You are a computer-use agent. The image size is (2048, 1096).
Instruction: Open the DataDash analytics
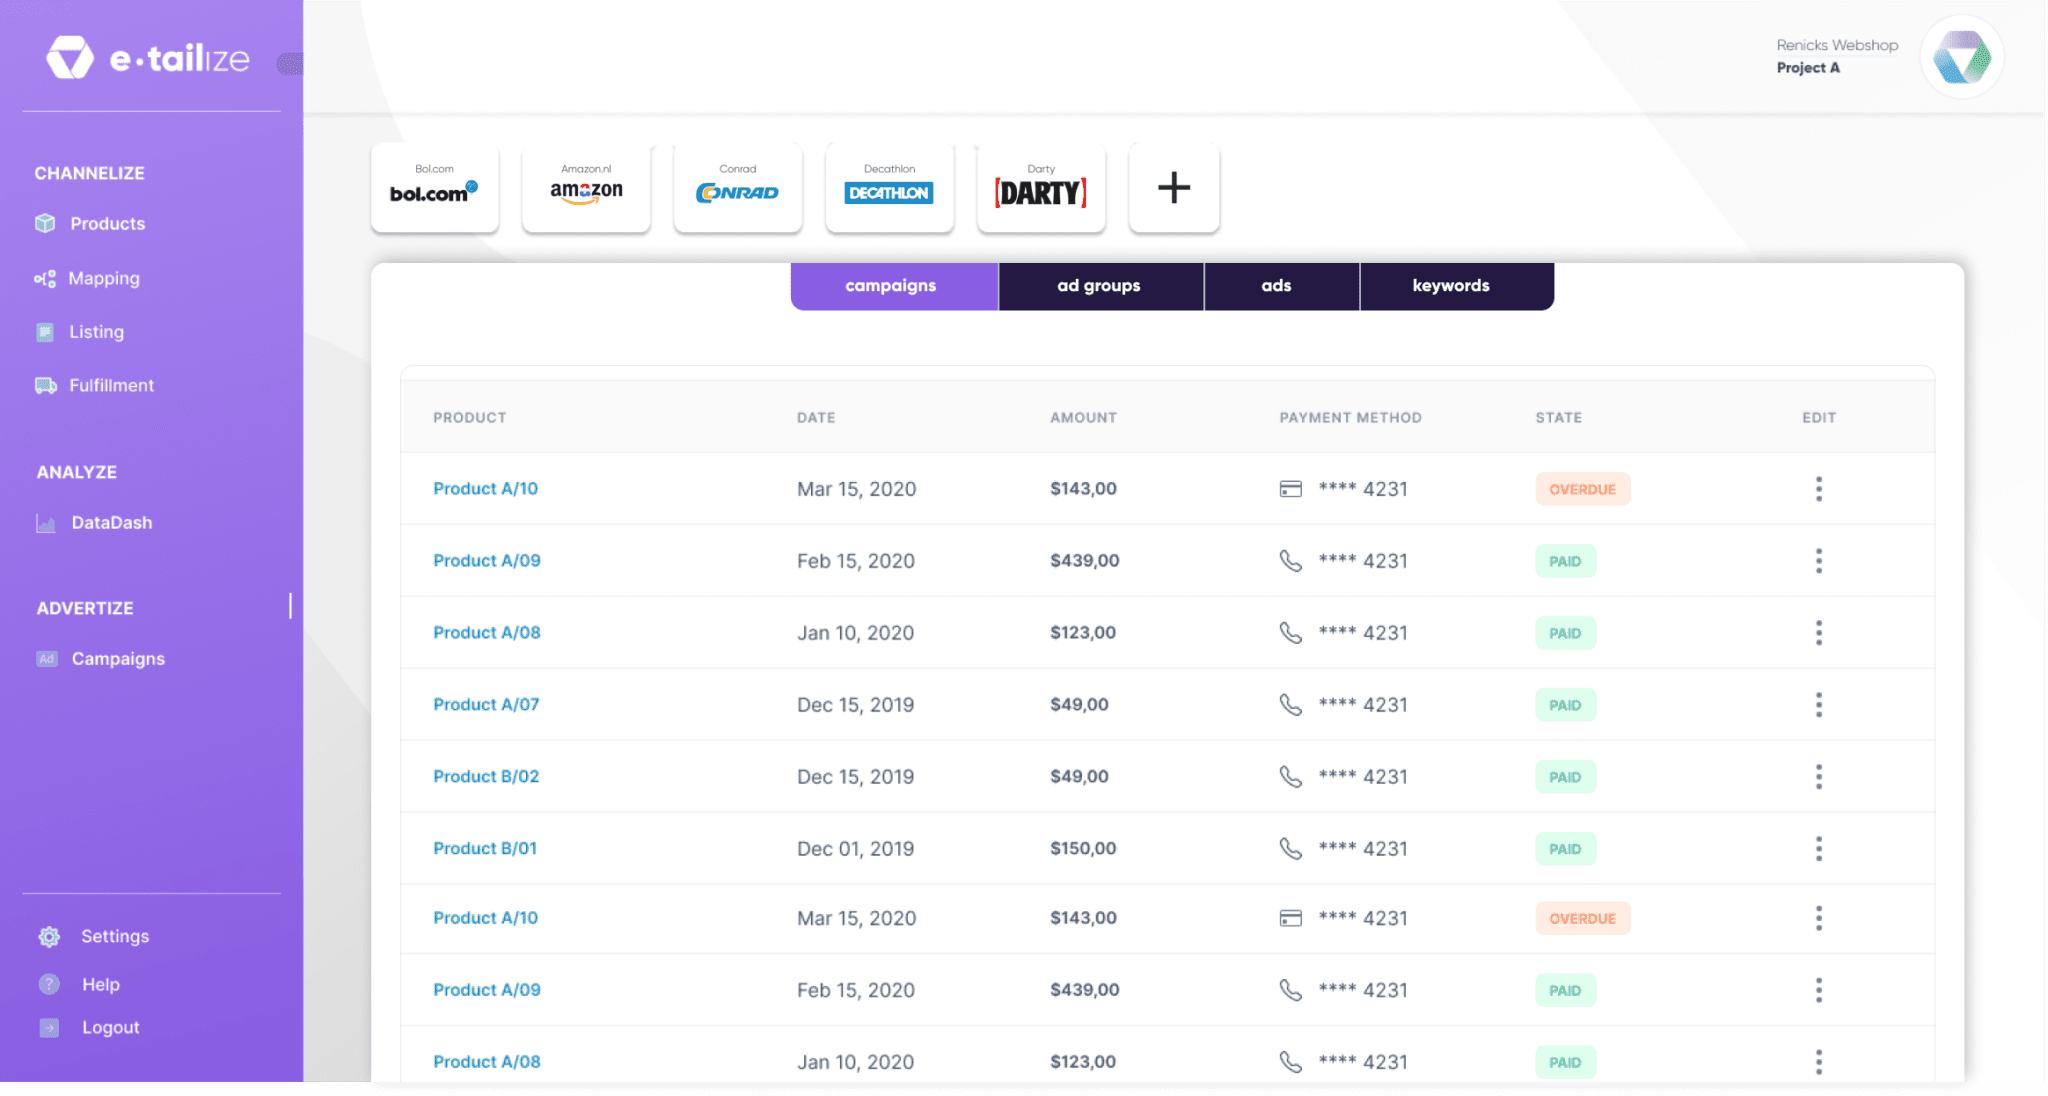(110, 523)
